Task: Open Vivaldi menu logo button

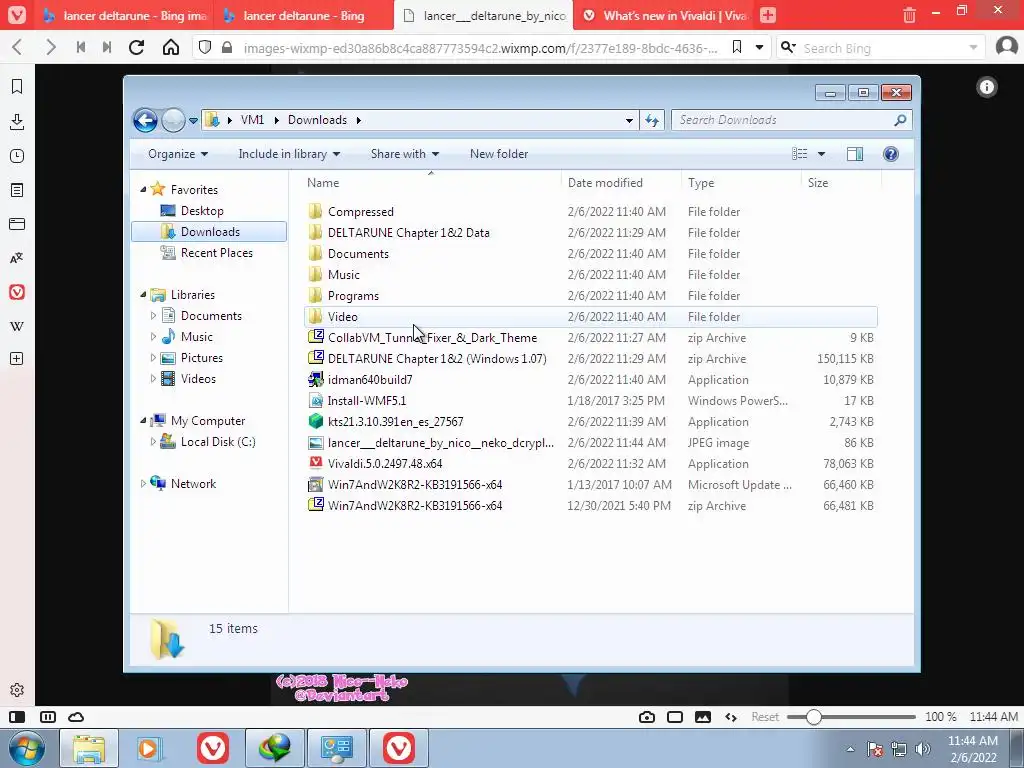Action: point(17,14)
